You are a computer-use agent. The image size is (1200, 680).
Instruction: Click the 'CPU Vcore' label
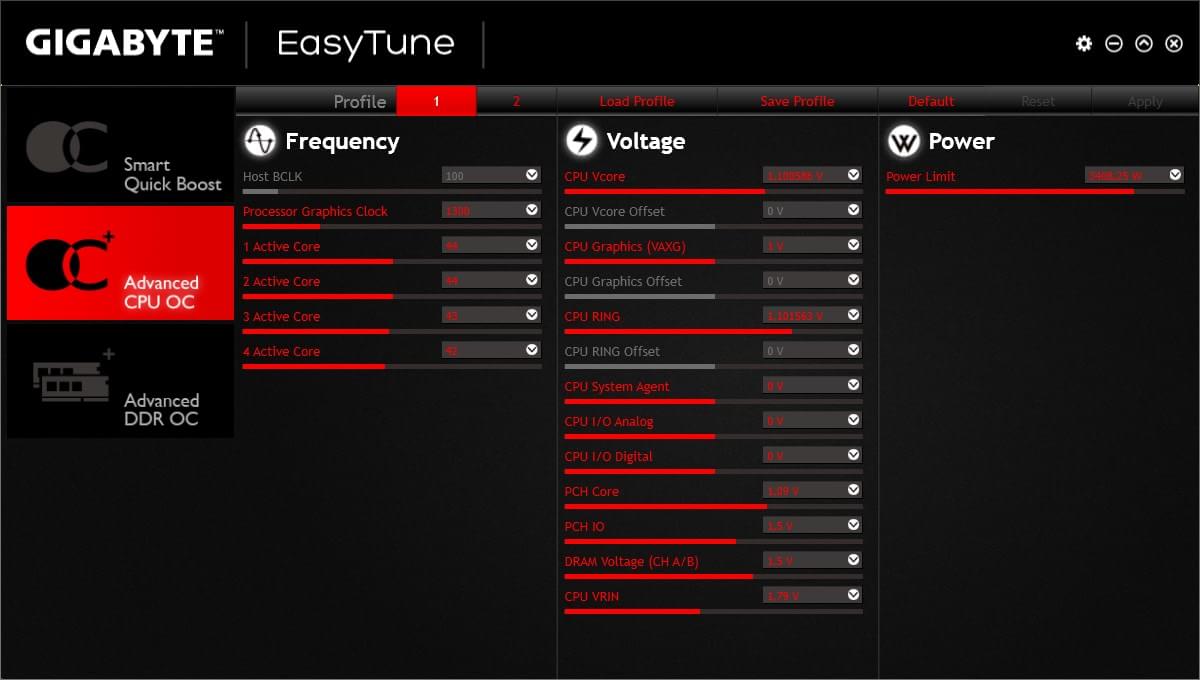click(594, 176)
